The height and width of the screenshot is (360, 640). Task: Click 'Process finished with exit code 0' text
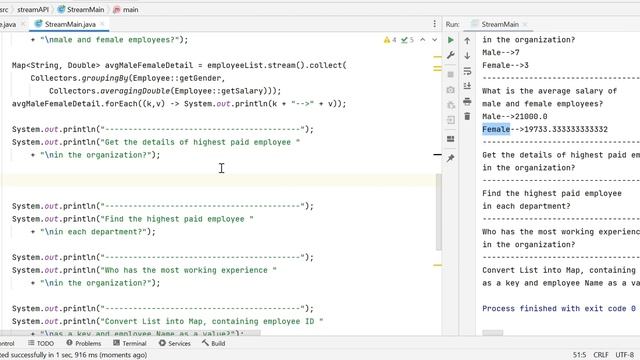(559, 309)
